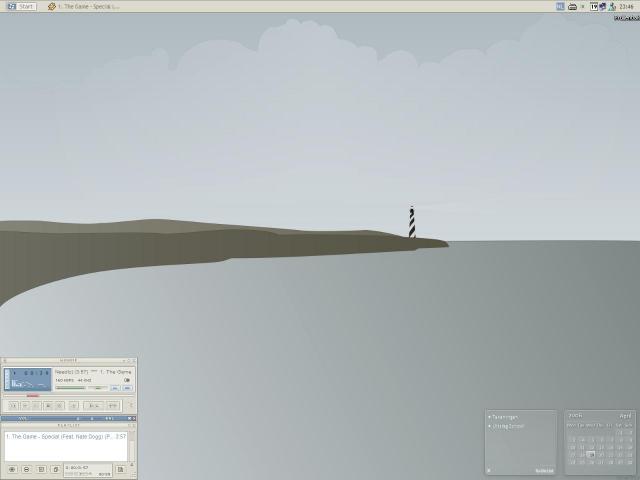640x480 pixels.
Task: Pause playback in Winamp
Action: point(36,406)
